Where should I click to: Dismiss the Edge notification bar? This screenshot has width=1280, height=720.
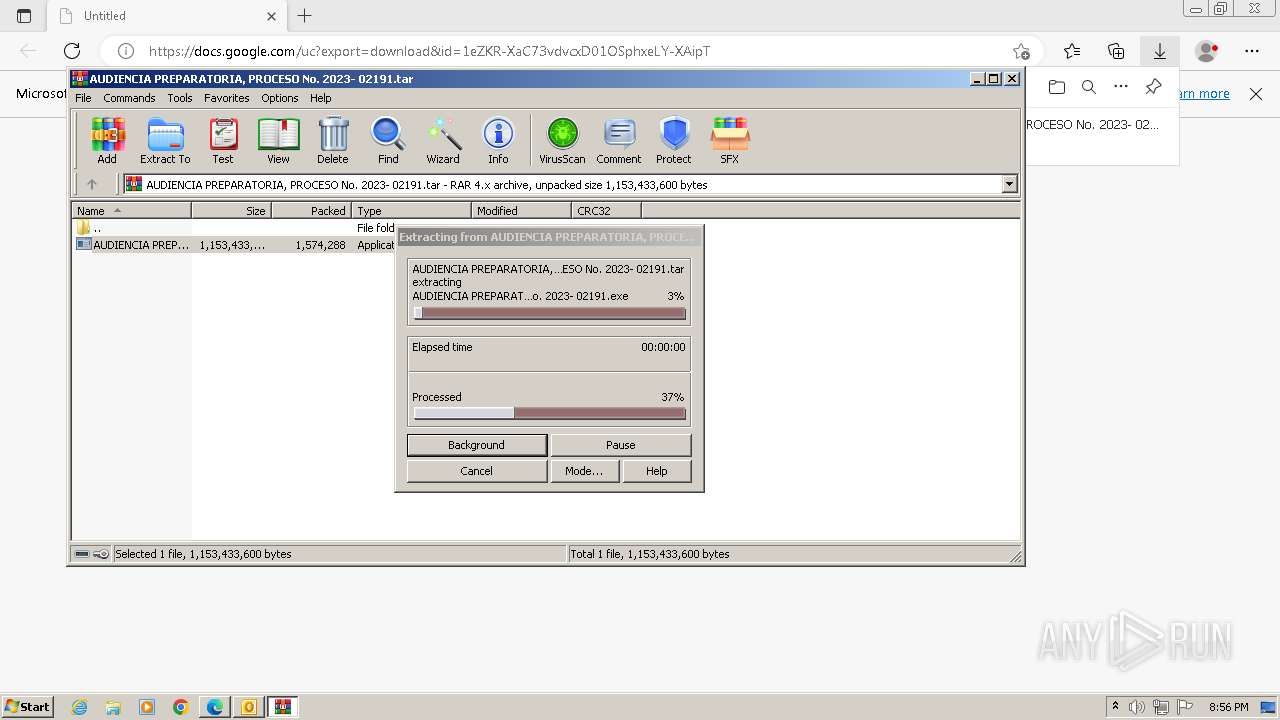(x=1256, y=94)
